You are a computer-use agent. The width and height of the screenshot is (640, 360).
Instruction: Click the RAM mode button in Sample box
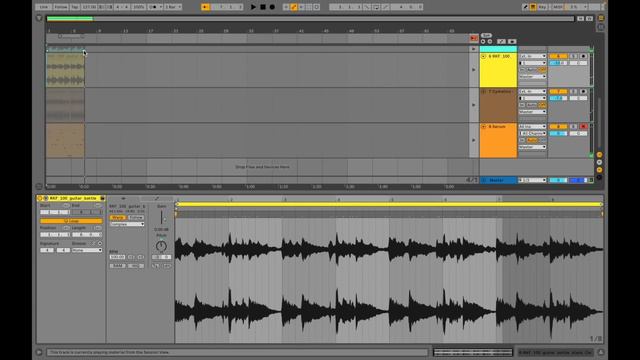tap(118, 266)
